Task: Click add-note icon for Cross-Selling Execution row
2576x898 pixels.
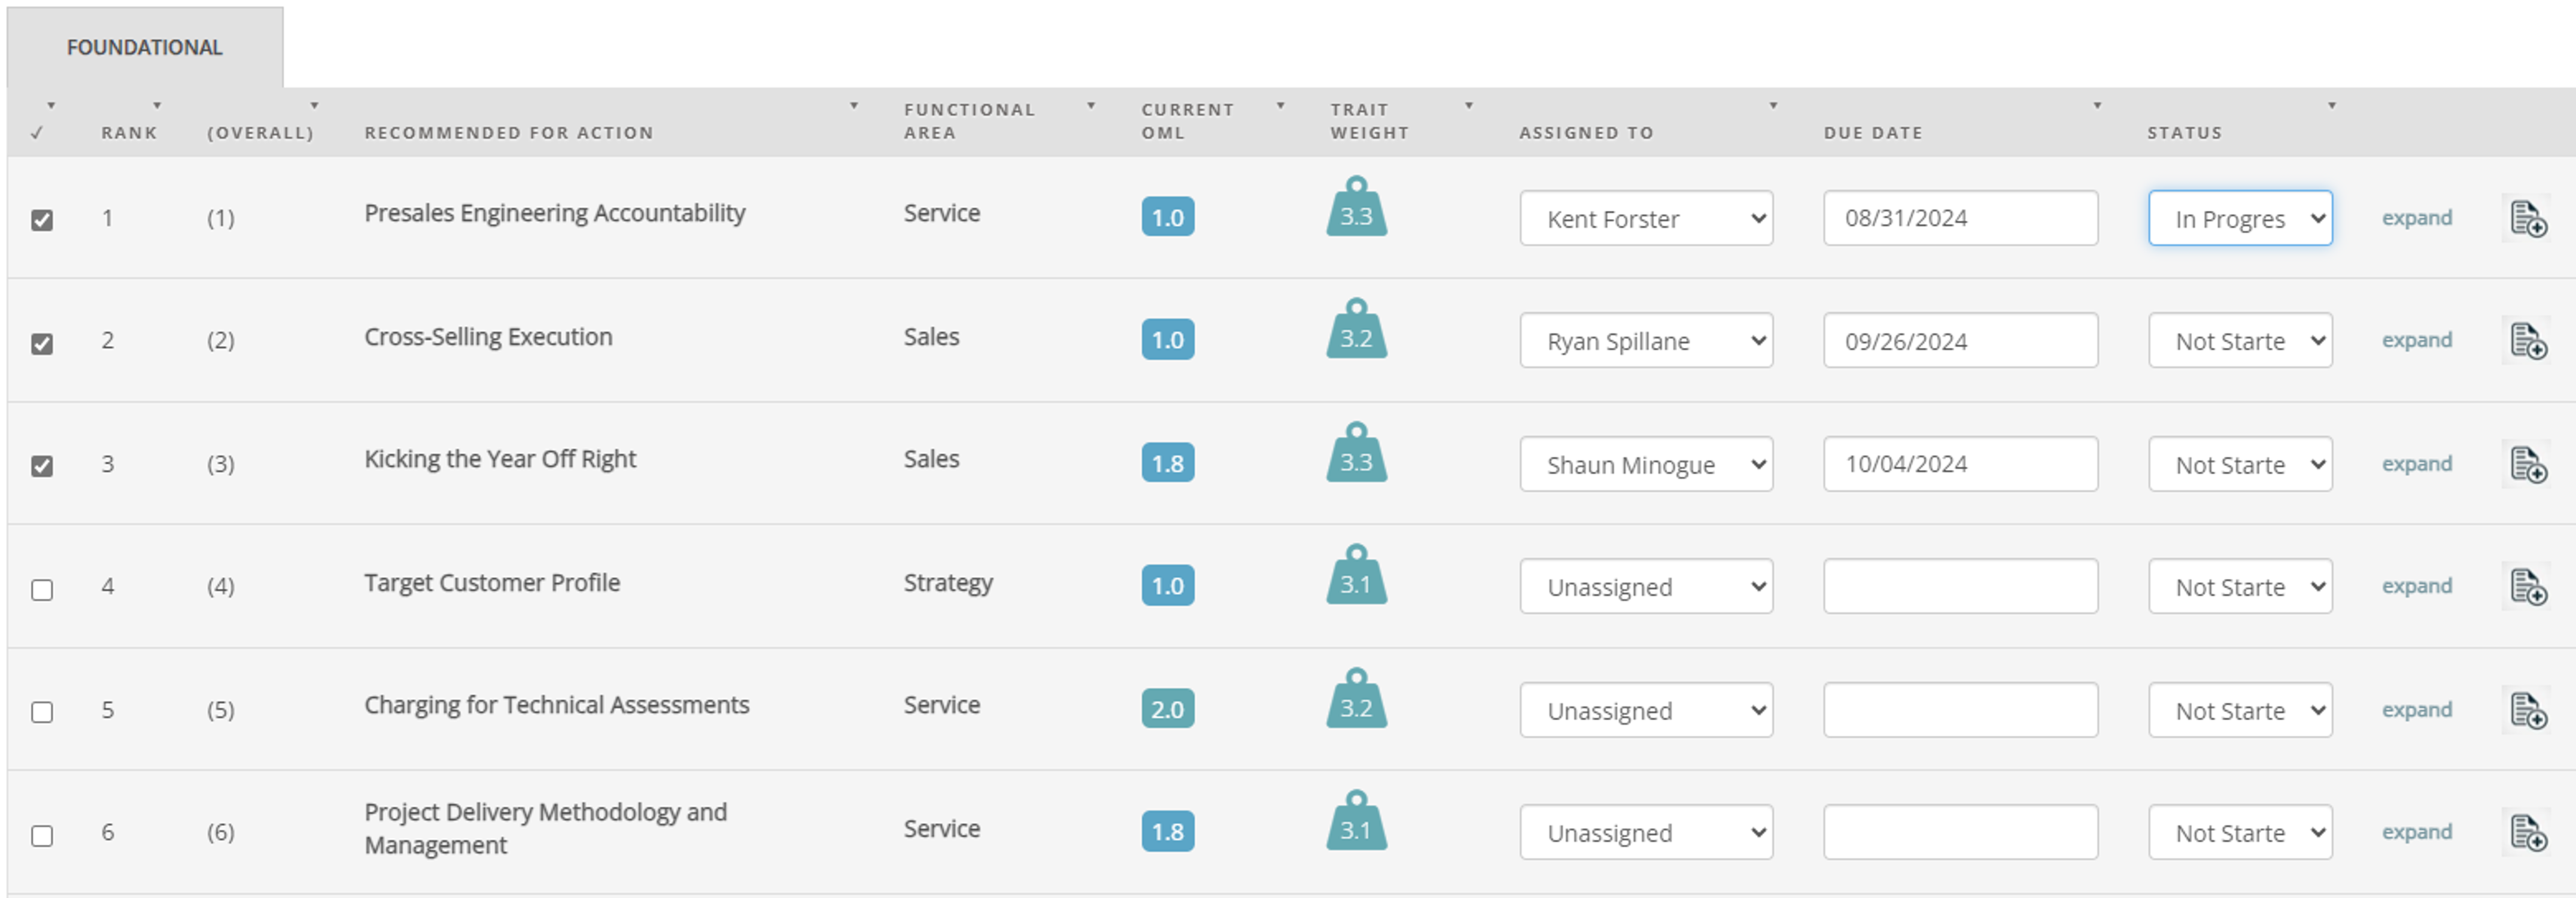Action: tap(2528, 341)
